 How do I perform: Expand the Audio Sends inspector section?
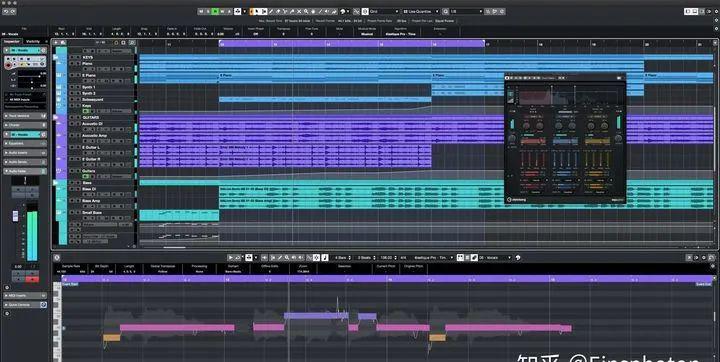coord(25,162)
